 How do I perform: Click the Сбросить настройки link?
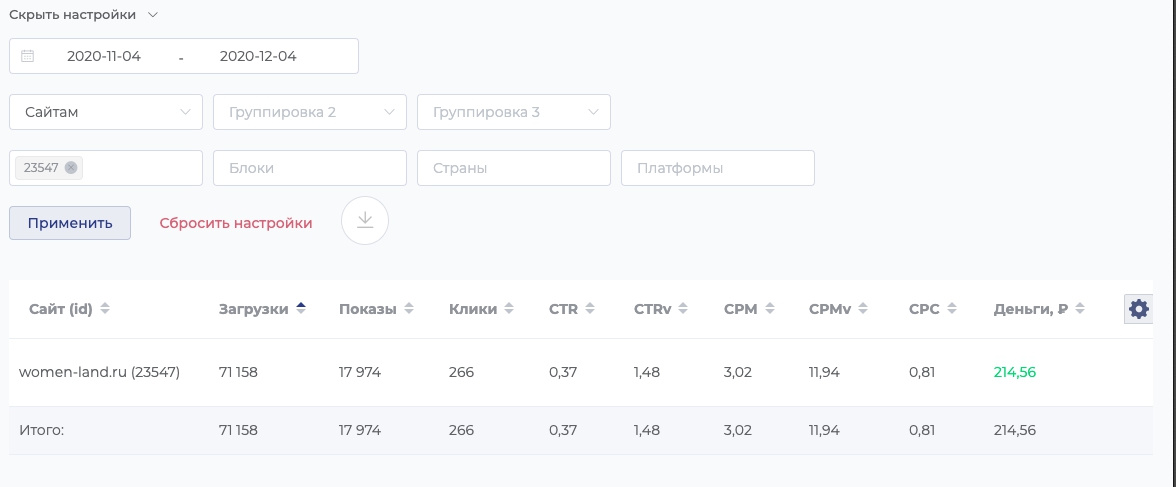(236, 223)
